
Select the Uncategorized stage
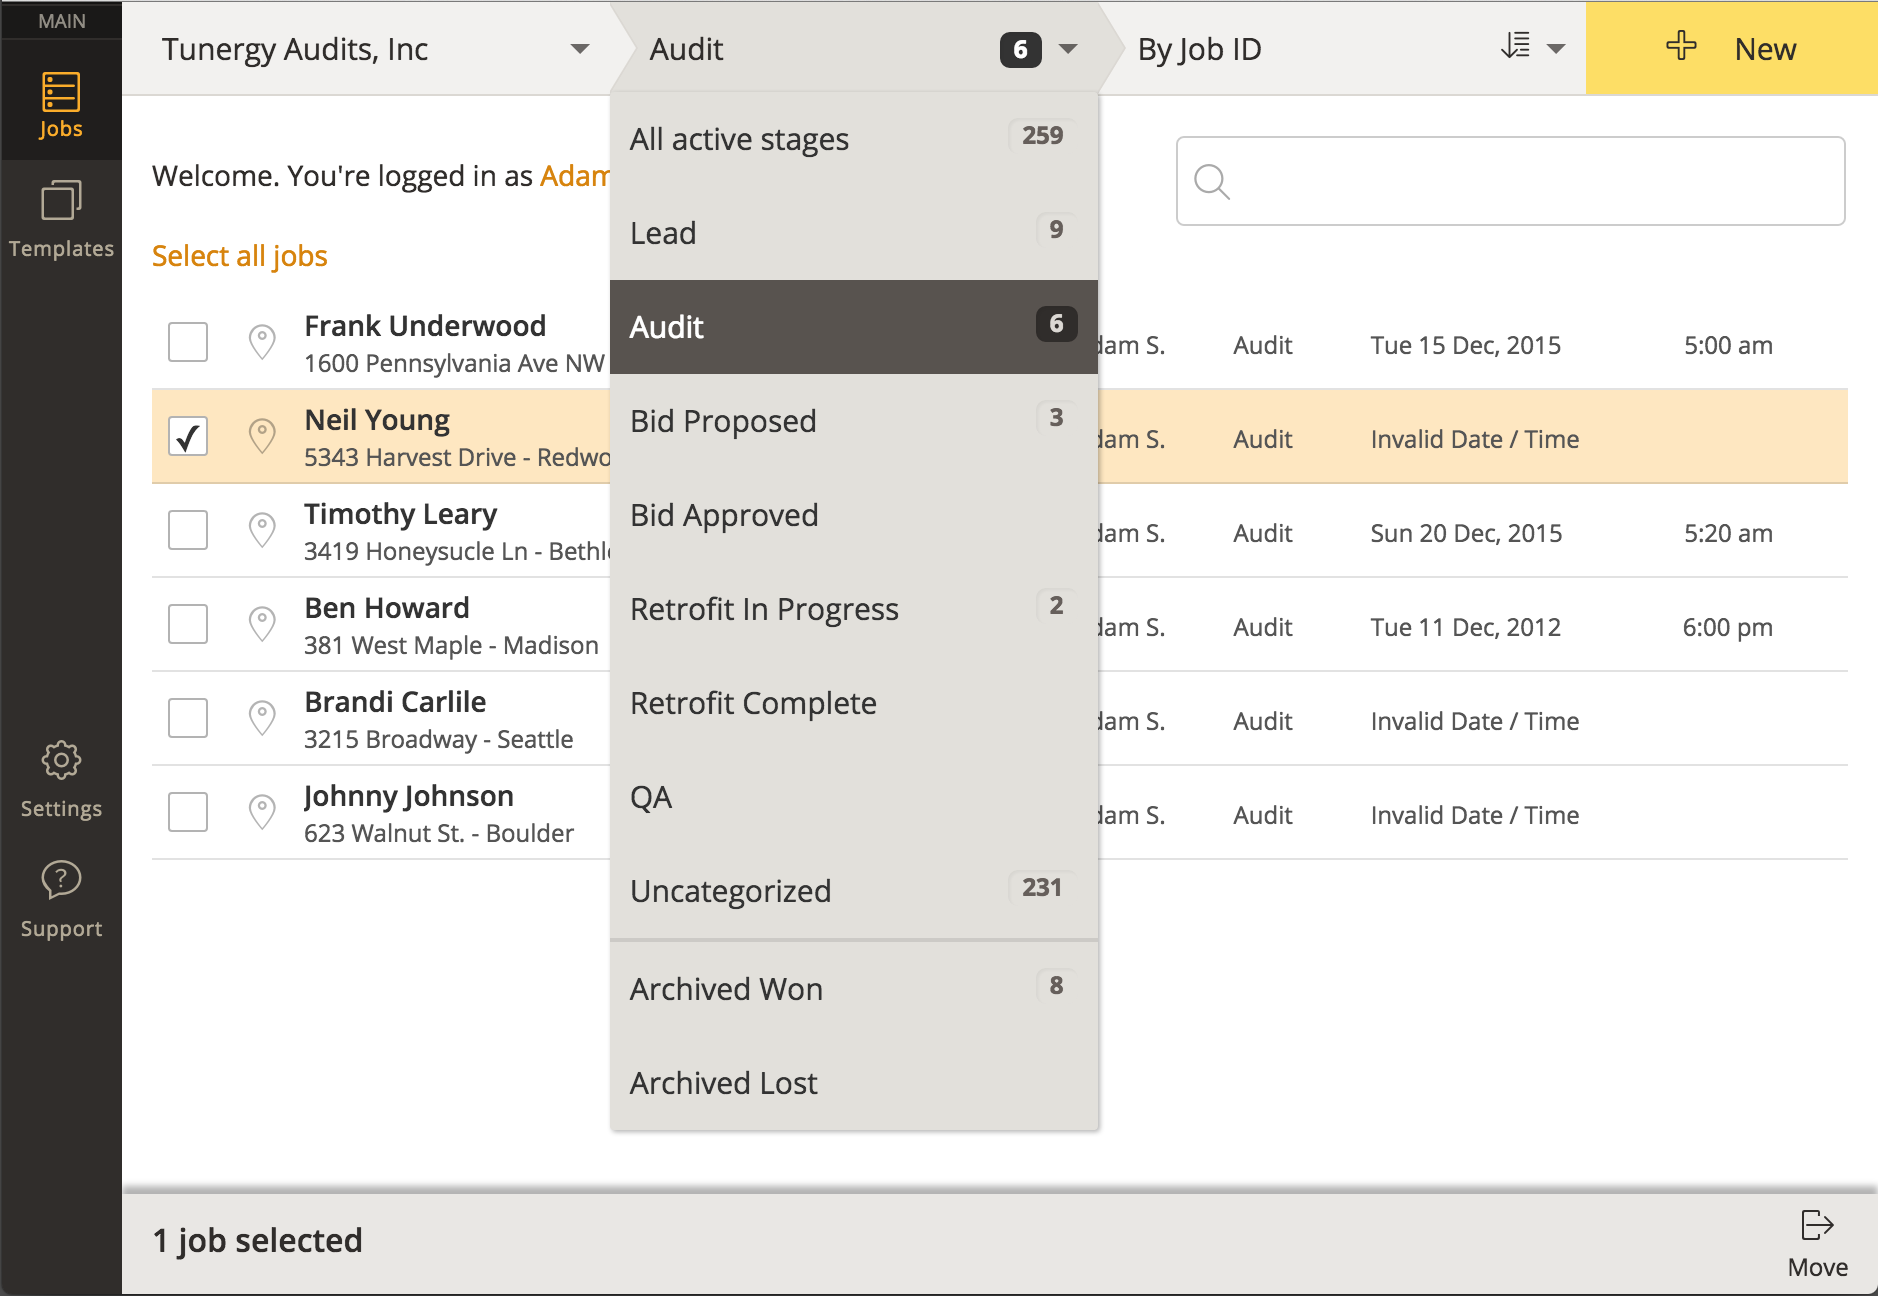pyautogui.click(x=854, y=891)
